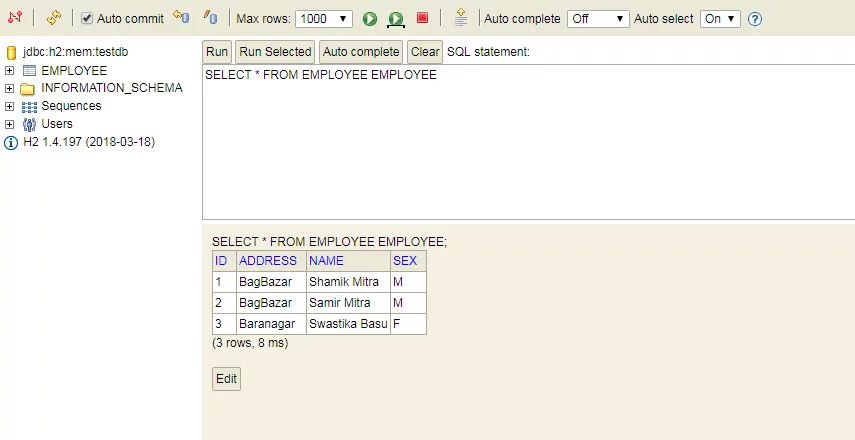This screenshot has height=440, width=855.
Task: Run query with green play icon
Action: (x=370, y=19)
